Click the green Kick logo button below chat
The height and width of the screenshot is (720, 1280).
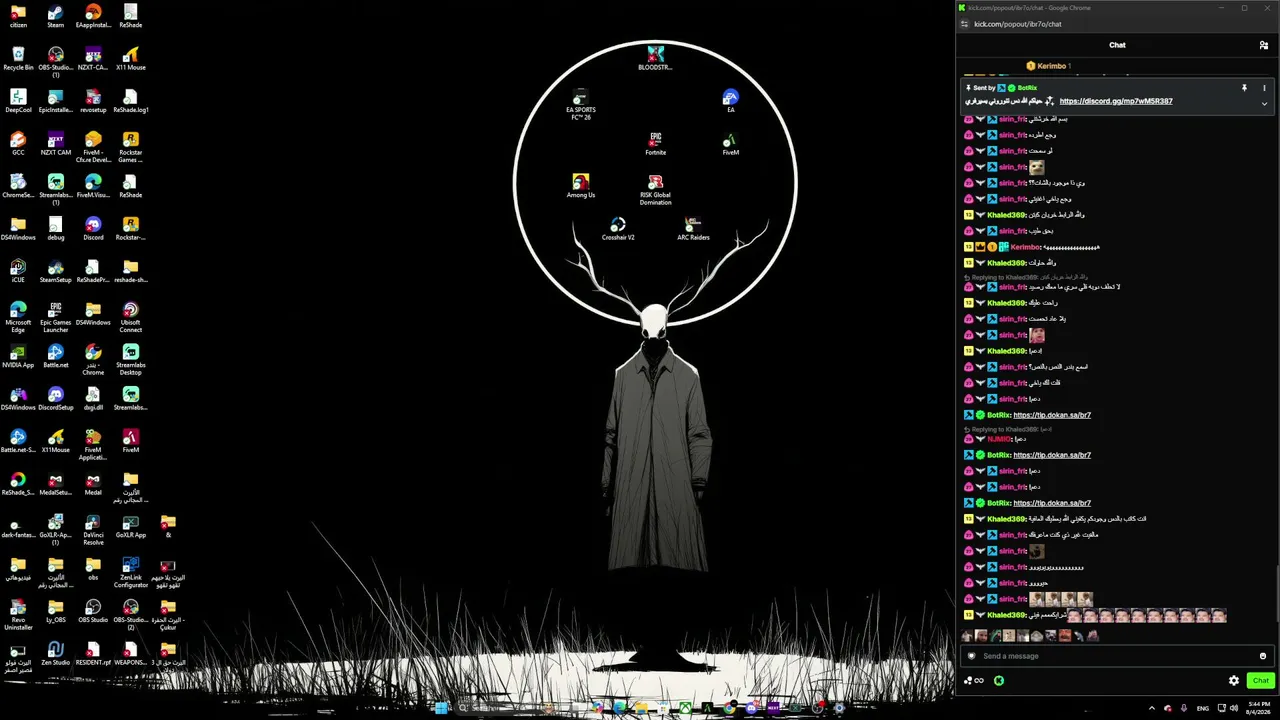point(999,681)
